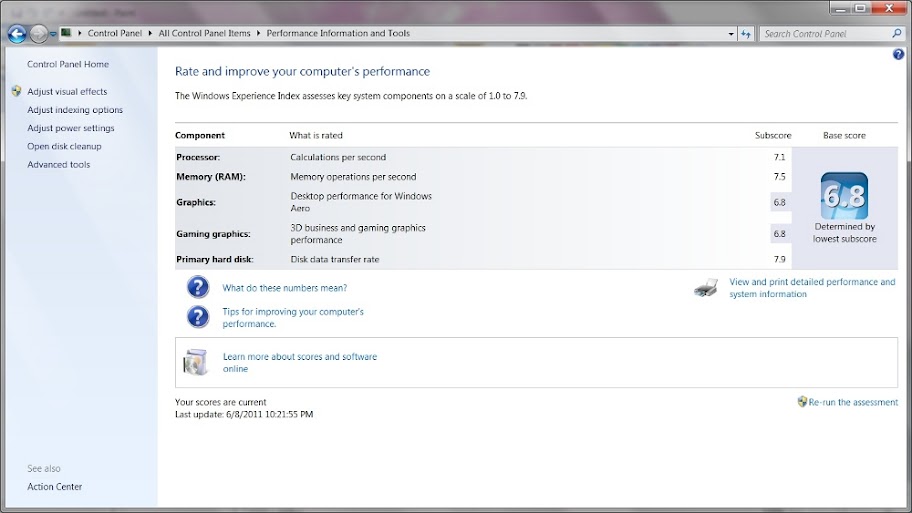Viewport: 912px width, 513px height.
Task: Open Advanced tools
Action: pos(59,165)
